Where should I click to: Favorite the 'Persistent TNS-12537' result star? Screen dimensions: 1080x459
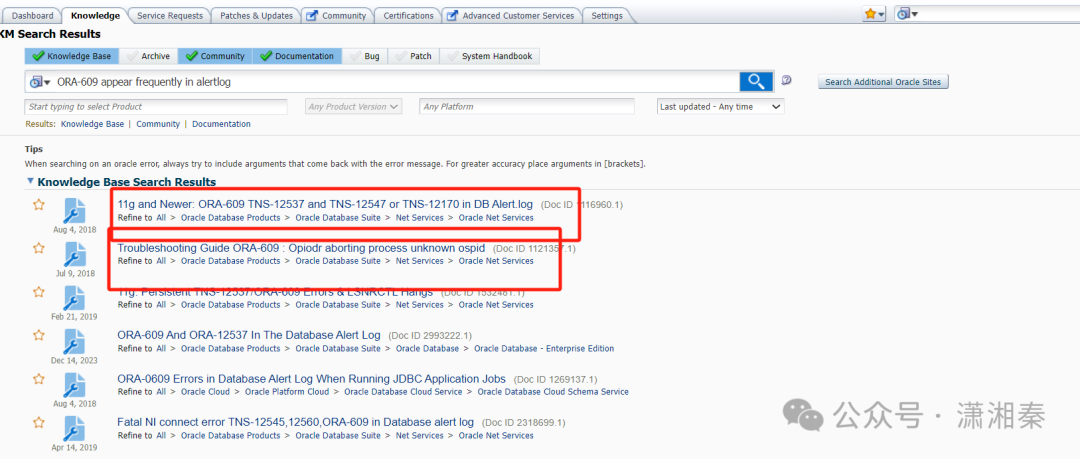[39, 292]
